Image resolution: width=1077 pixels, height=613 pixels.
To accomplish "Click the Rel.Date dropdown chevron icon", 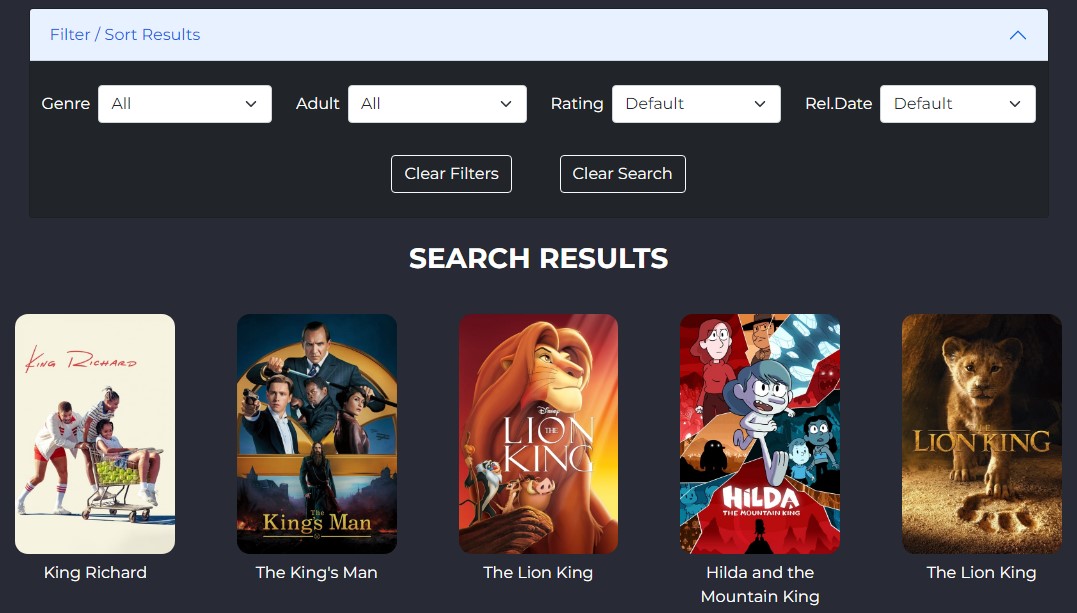I will click(x=1014, y=104).
